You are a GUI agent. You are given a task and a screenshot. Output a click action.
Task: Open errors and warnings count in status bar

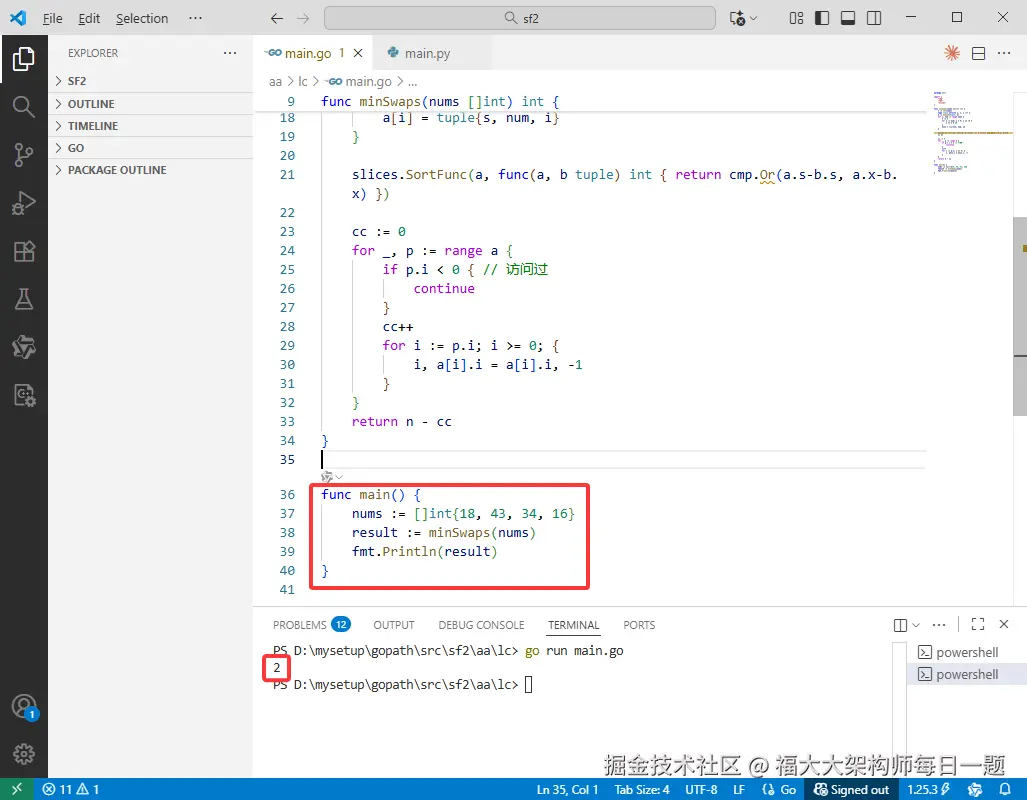71,790
